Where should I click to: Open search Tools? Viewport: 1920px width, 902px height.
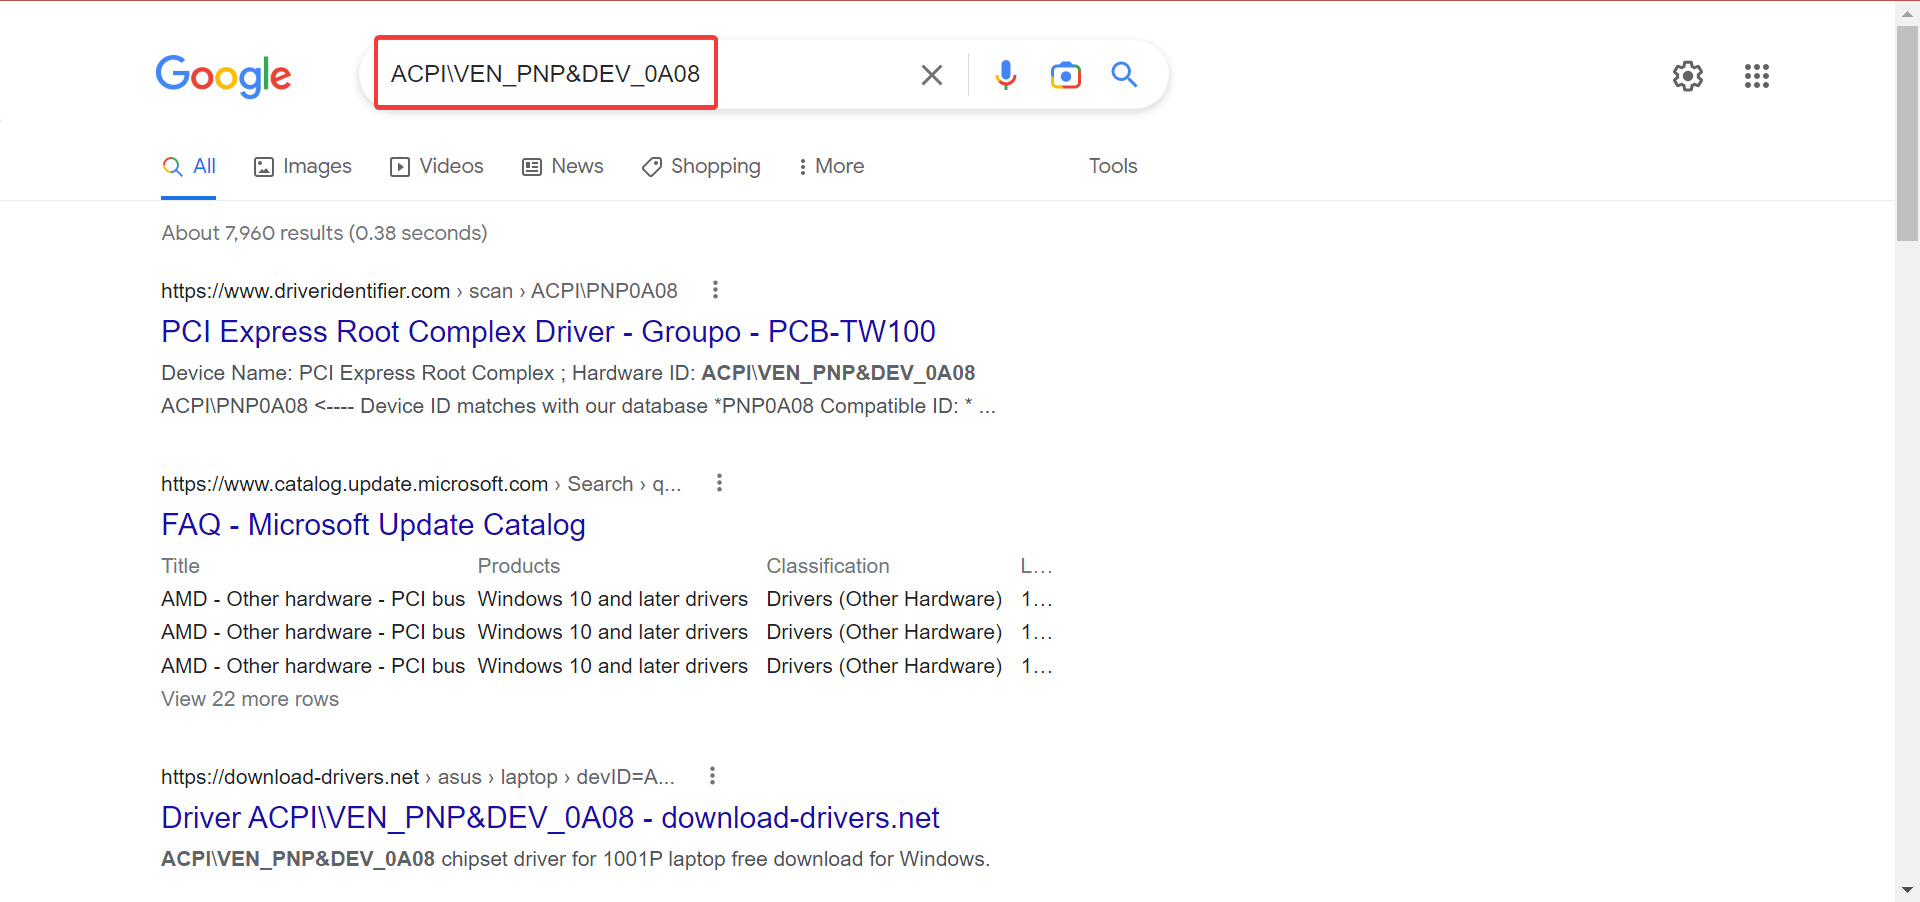coord(1113,166)
